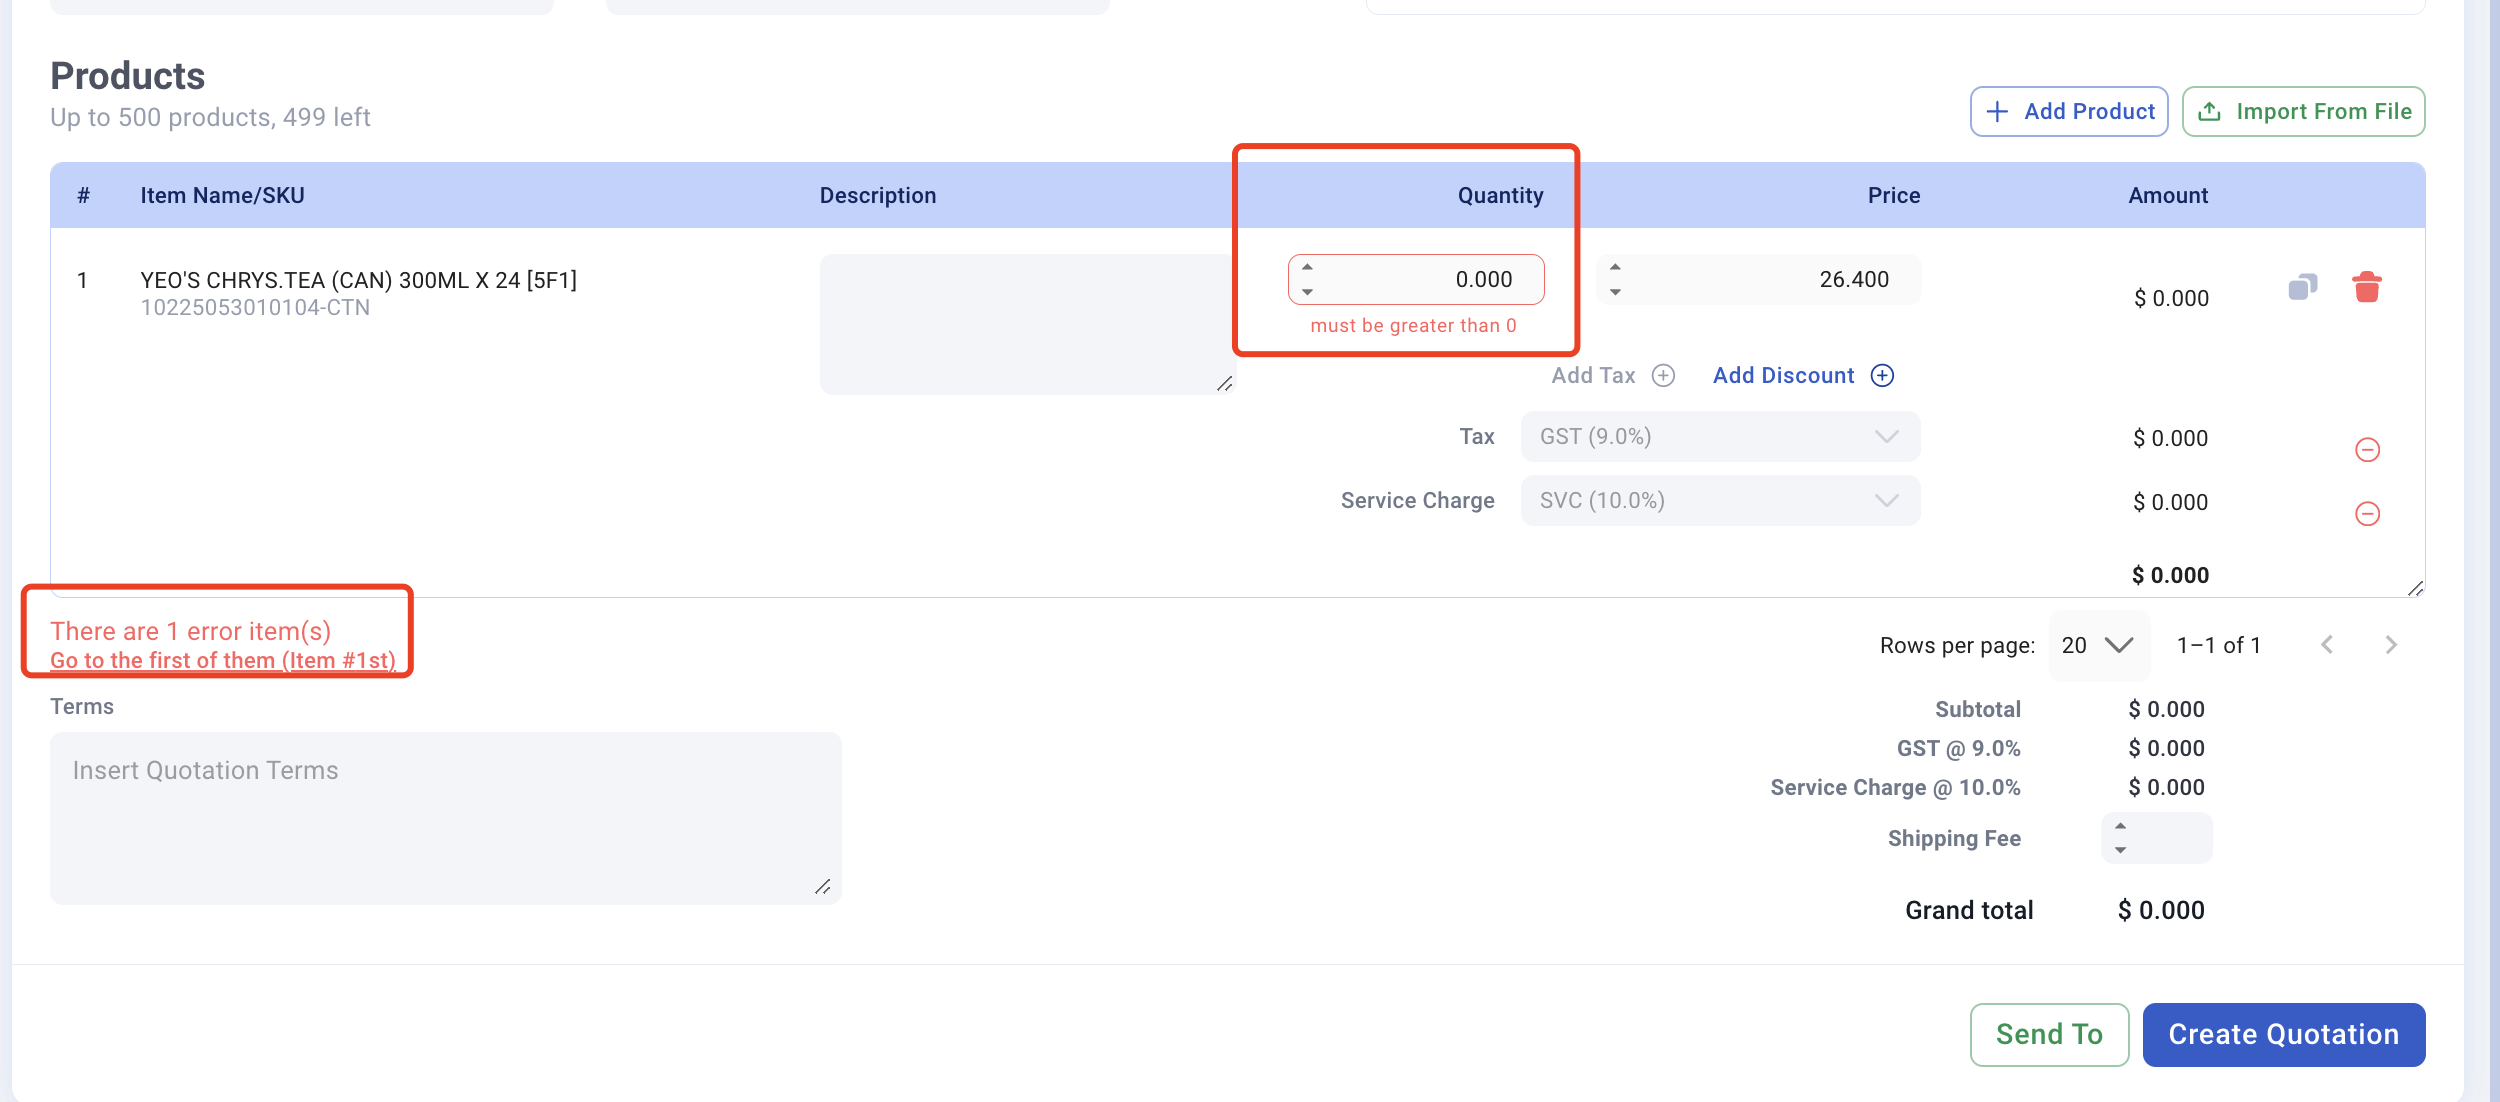Image resolution: width=2500 pixels, height=1102 pixels.
Task: Click the duplicate product row icon
Action: [2302, 288]
